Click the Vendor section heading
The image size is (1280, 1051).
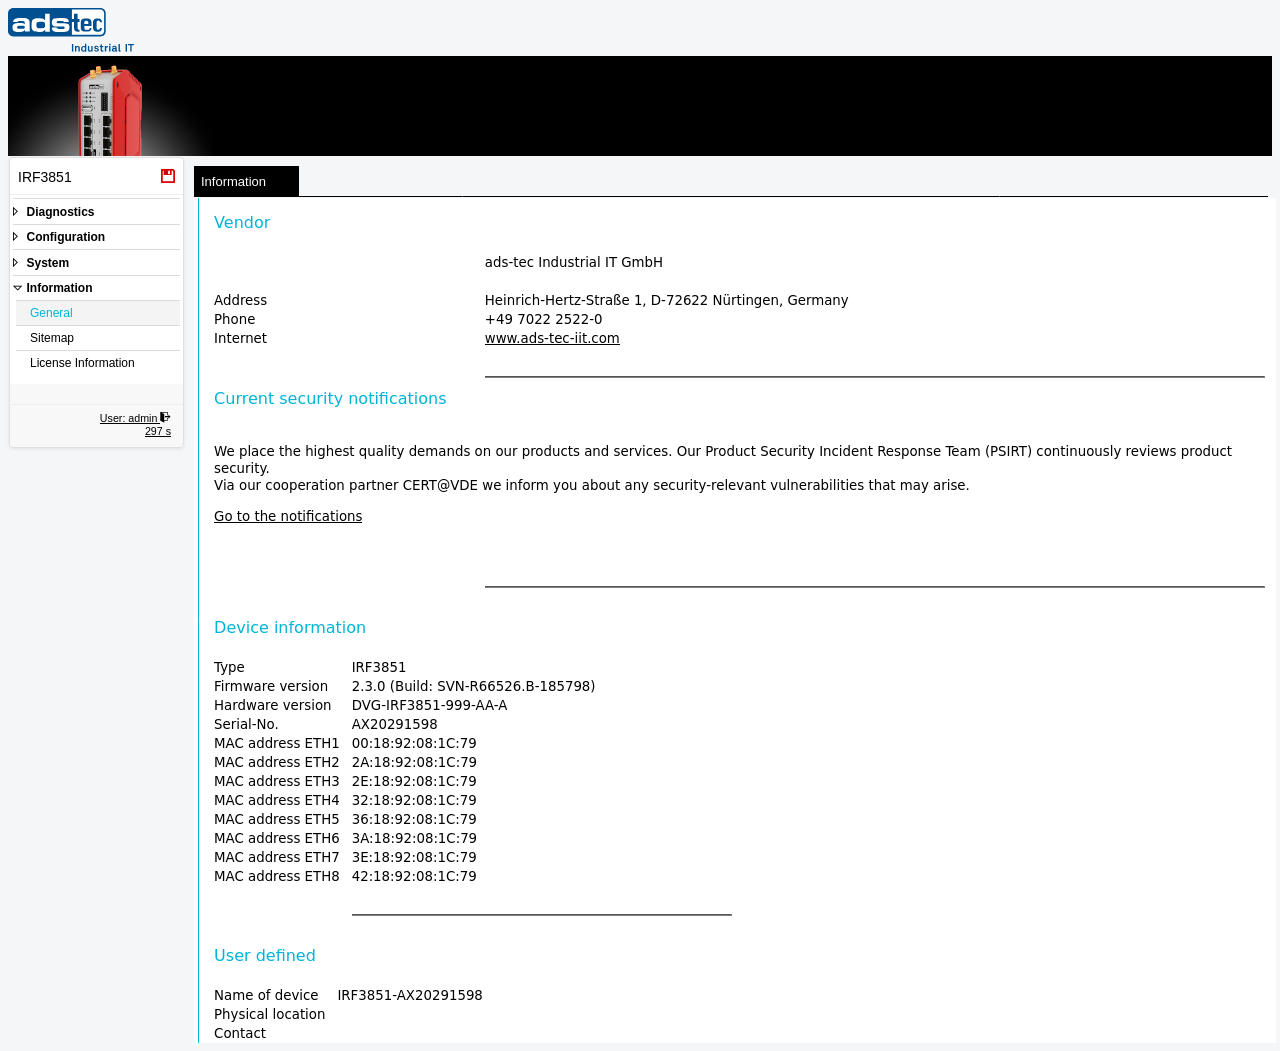click(242, 222)
